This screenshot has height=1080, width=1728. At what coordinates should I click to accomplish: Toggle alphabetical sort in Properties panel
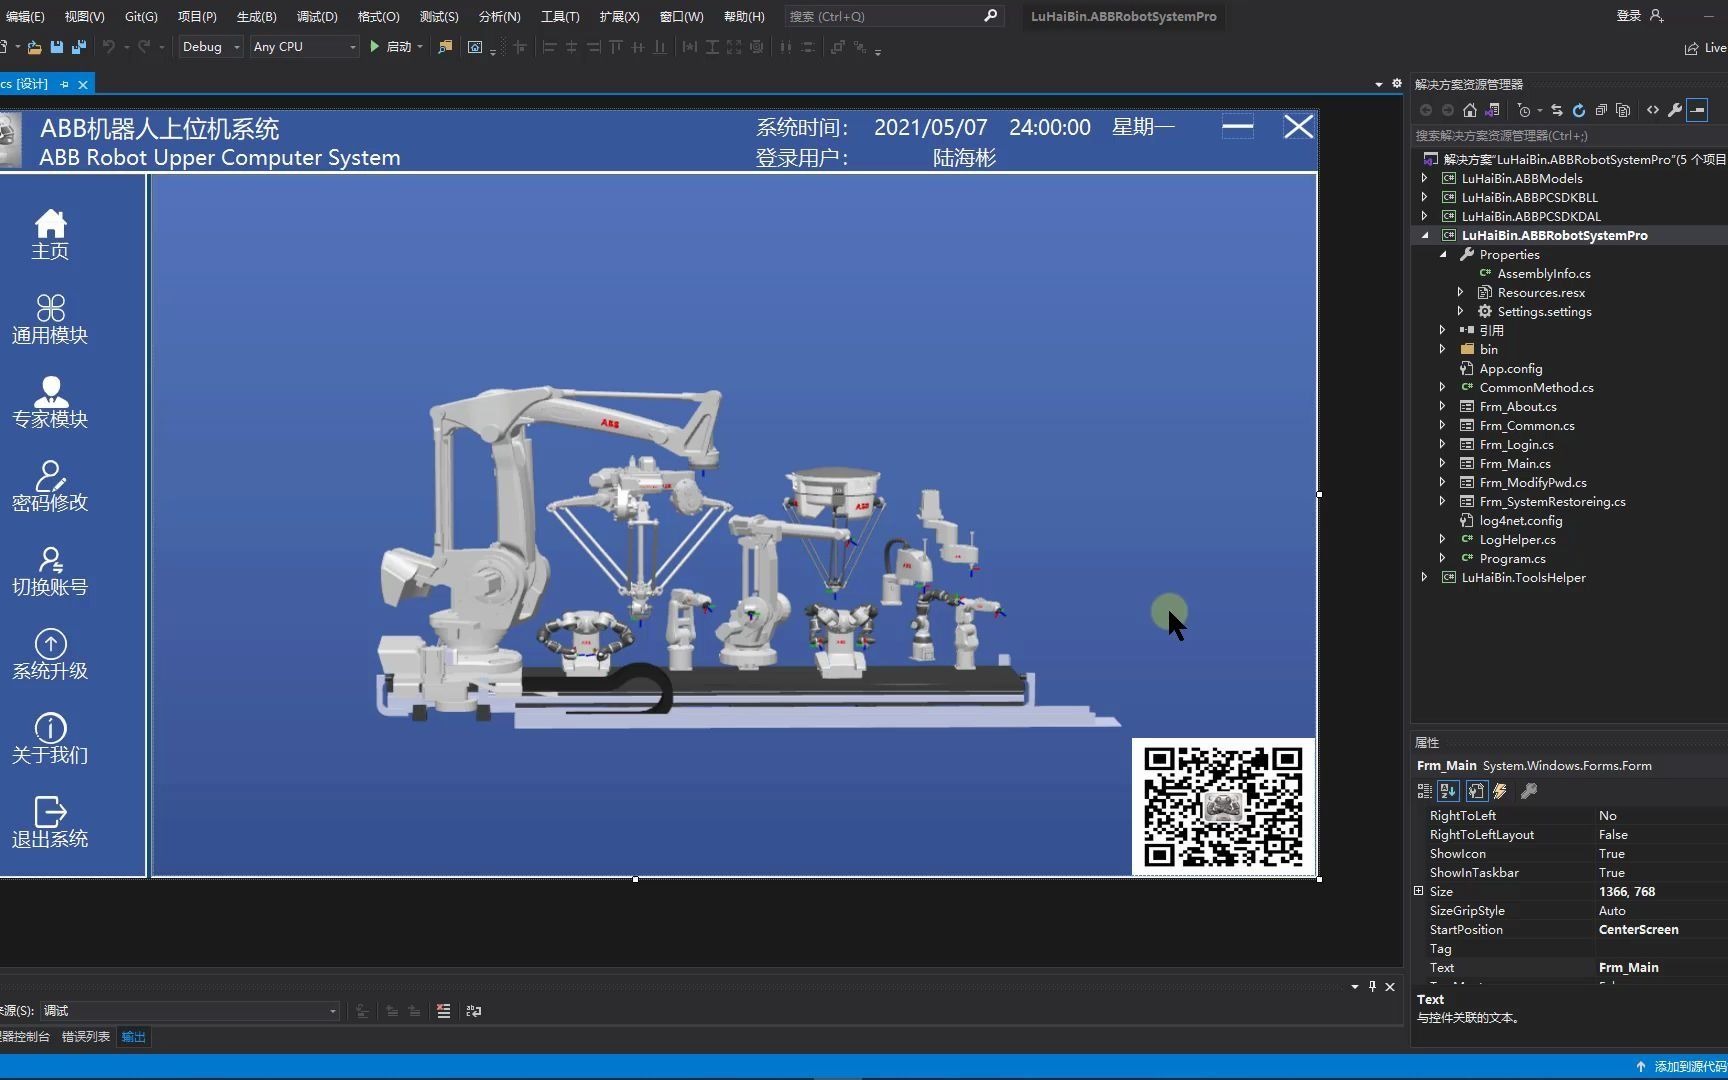(x=1448, y=791)
